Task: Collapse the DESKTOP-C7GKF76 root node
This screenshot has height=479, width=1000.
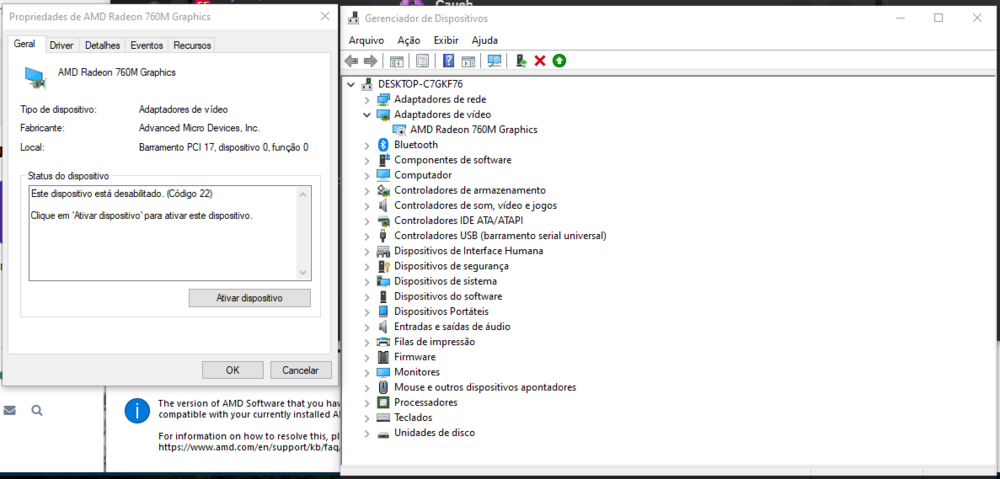Action: 351,84
